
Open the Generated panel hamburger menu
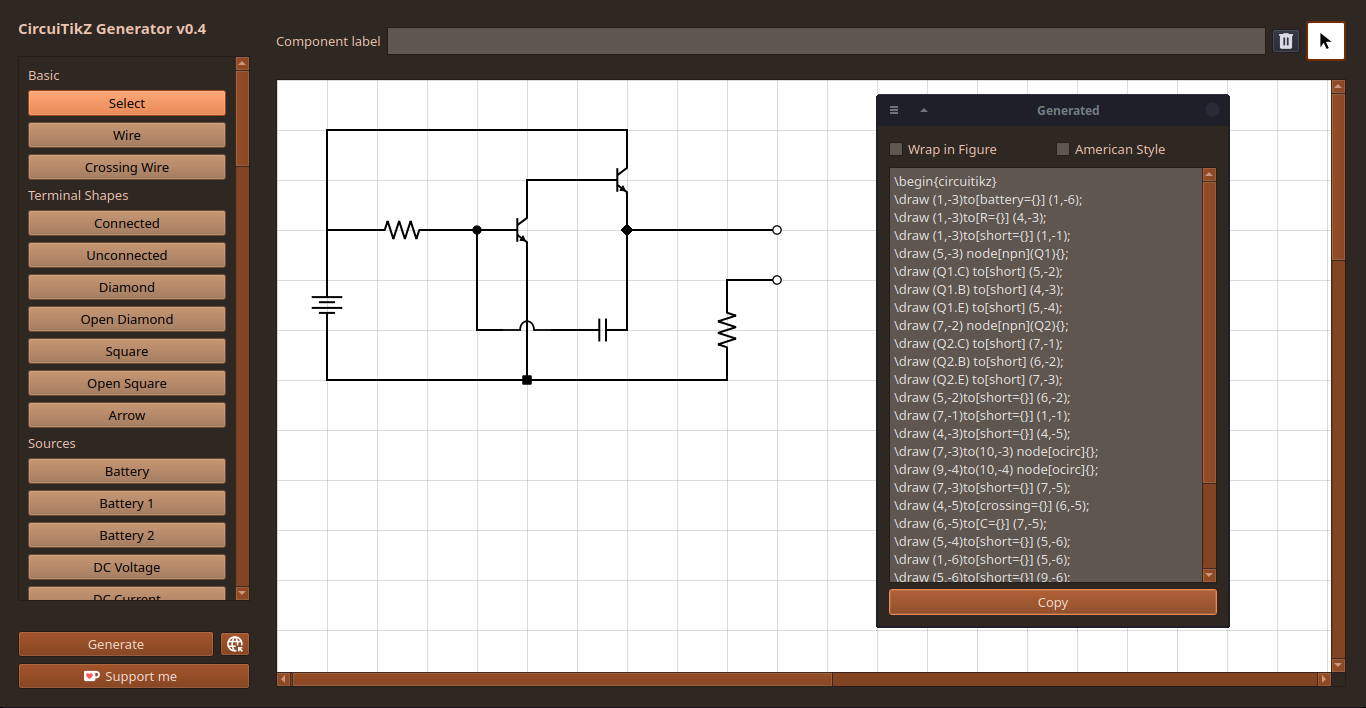coord(894,110)
